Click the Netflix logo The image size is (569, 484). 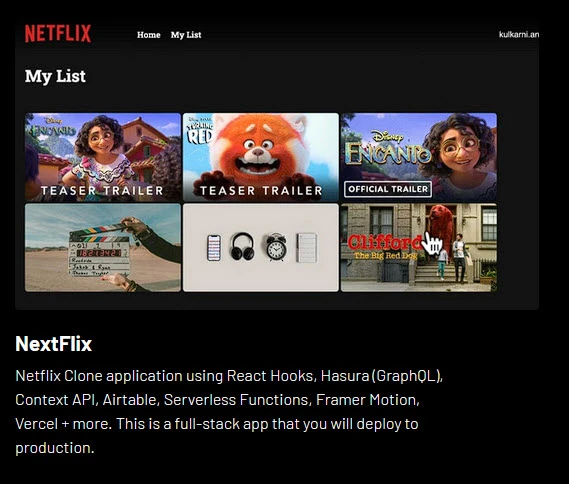(58, 34)
